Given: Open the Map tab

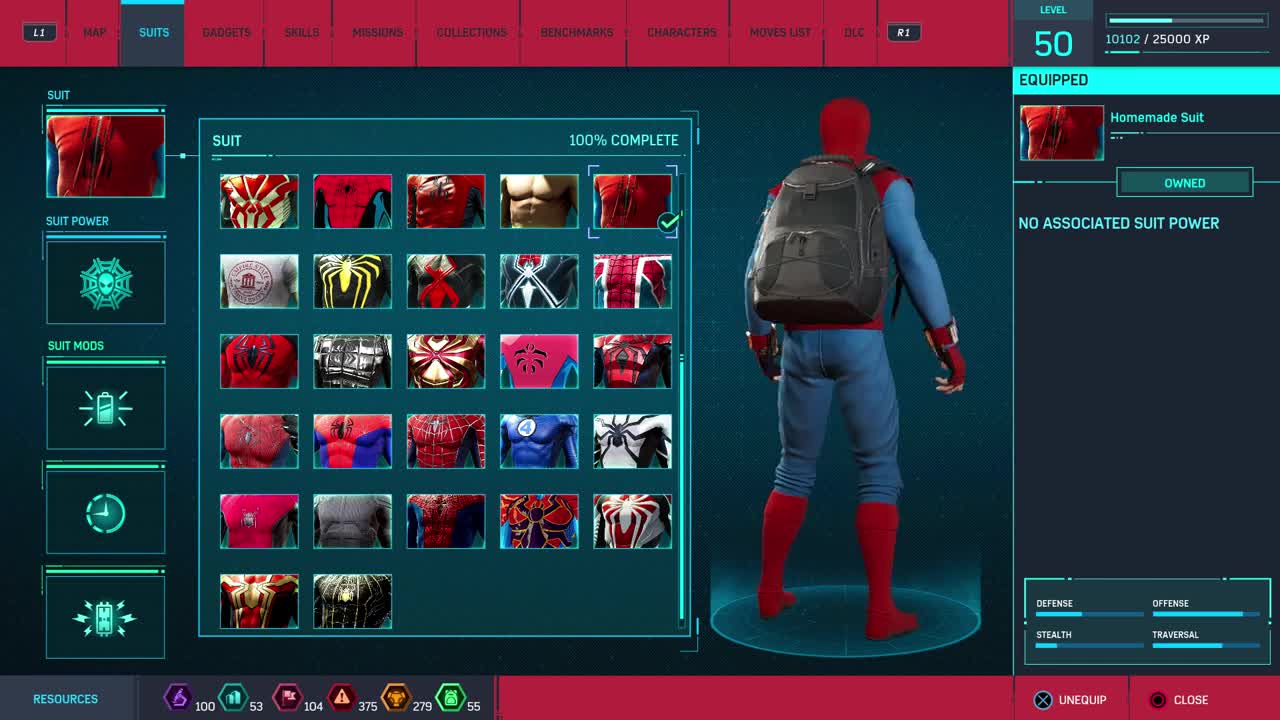Looking at the screenshot, I should [x=95, y=33].
